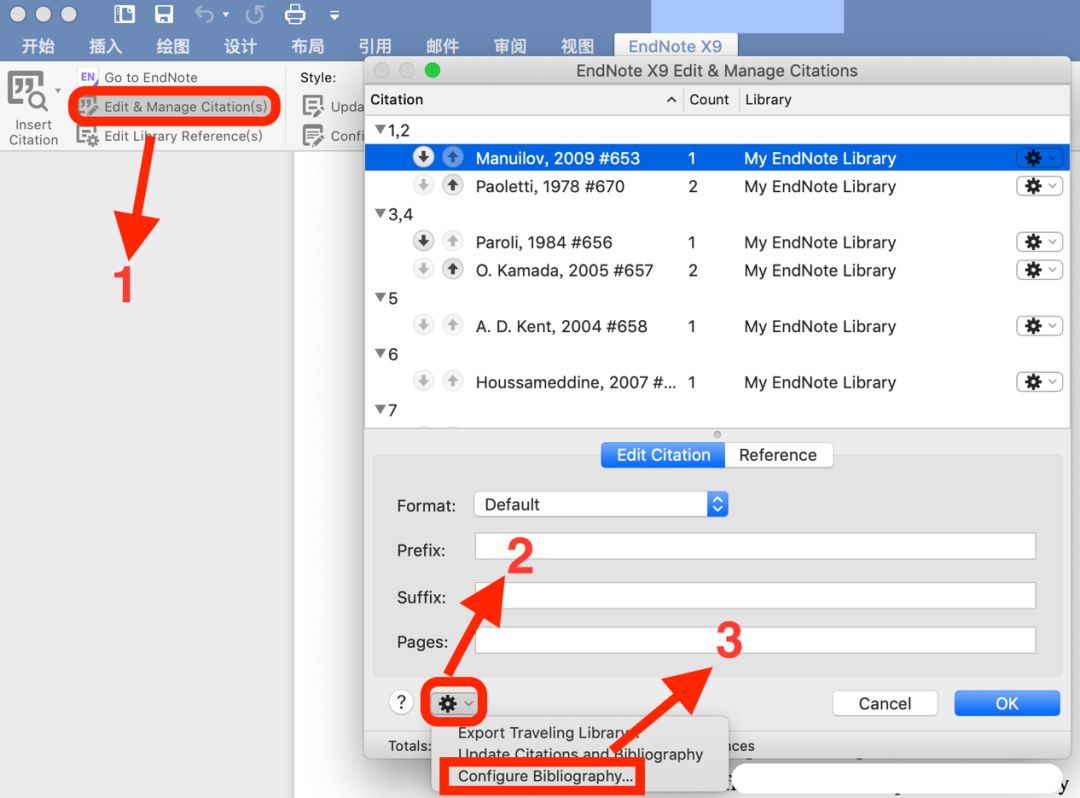The image size is (1080, 798).
Task: Open the Format dropdown set to Default
Action: pyautogui.click(x=601, y=505)
